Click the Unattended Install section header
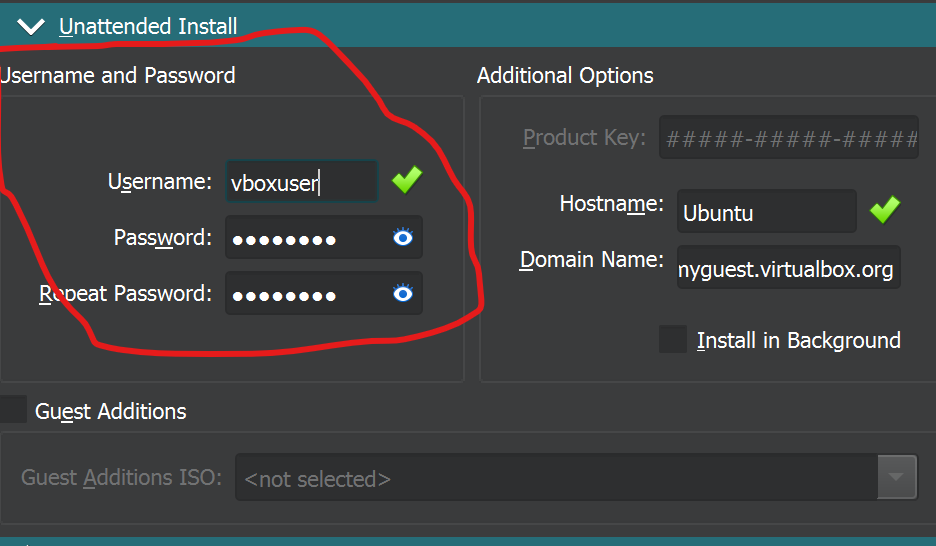This screenshot has height=546, width=936. click(468, 26)
